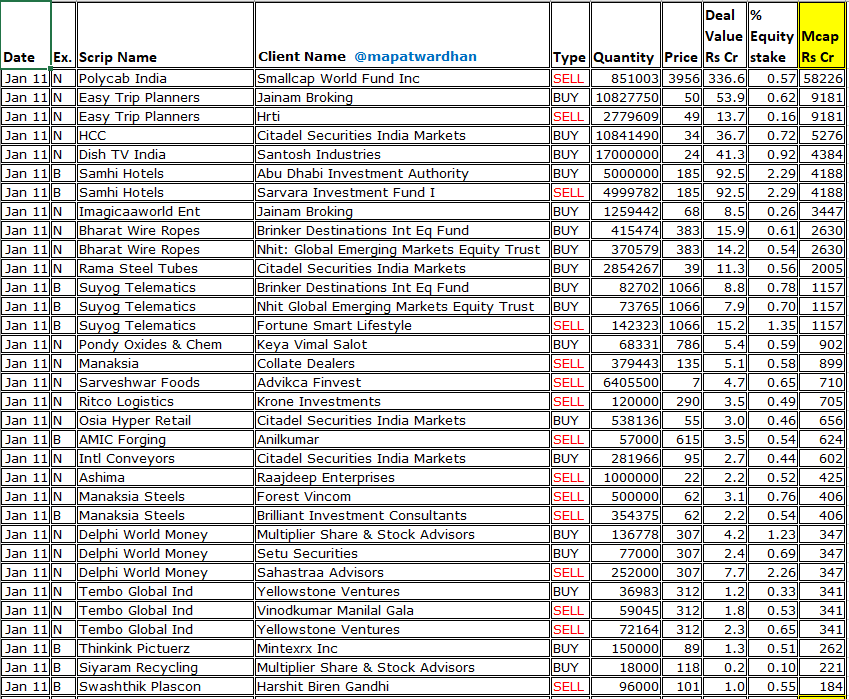Viewport: 849px width, 699px height.
Task: Click 'Mintexrx Inc' client cell
Action: coord(402,648)
